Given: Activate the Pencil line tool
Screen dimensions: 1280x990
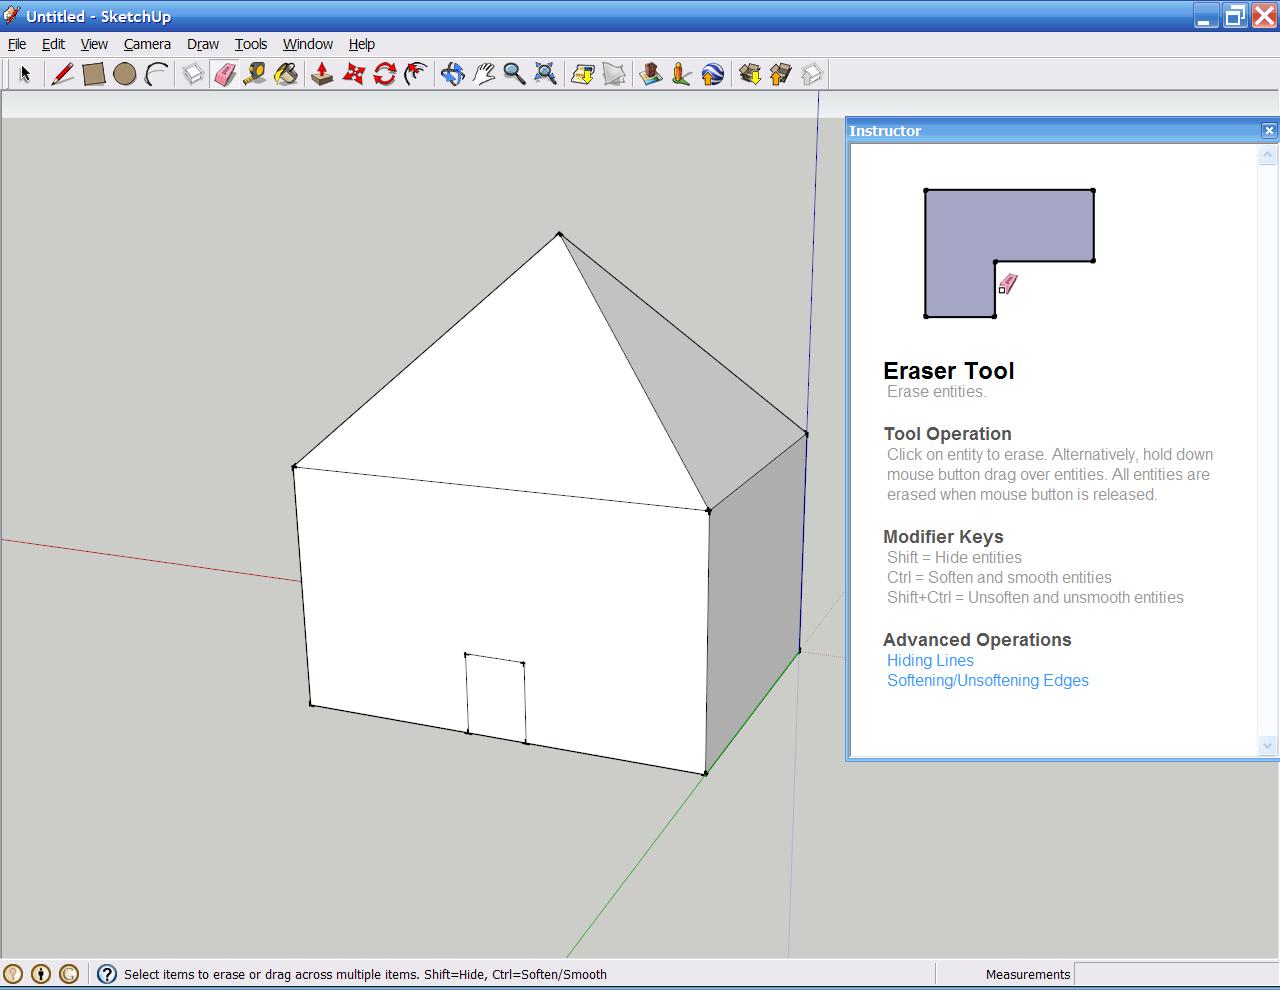Looking at the screenshot, I should tap(62, 73).
